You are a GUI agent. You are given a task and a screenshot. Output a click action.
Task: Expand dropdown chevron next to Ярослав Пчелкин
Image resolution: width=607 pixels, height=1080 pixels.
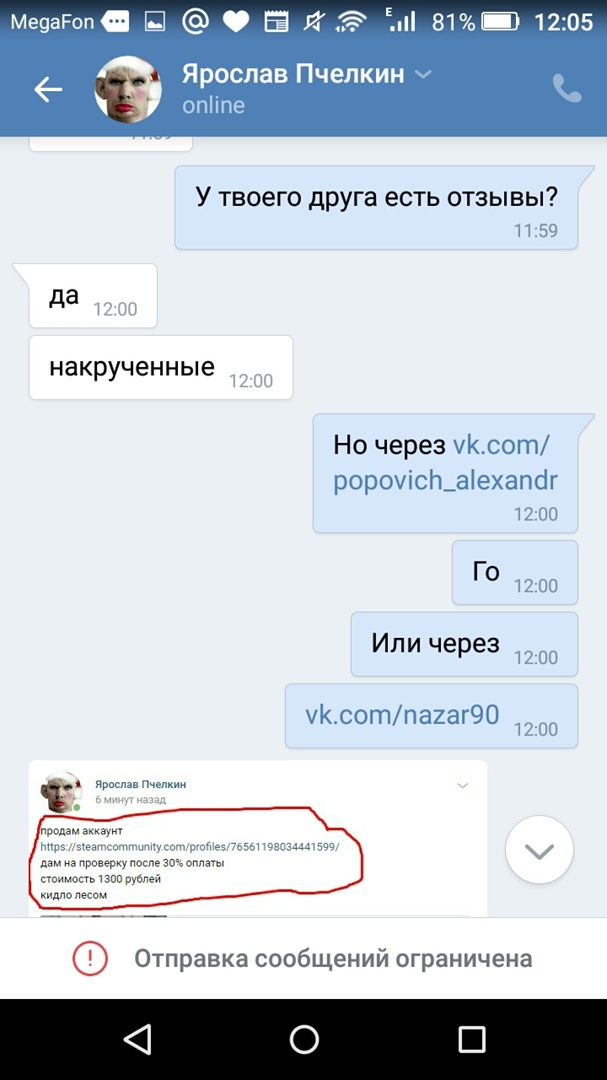pyautogui.click(x=424, y=74)
